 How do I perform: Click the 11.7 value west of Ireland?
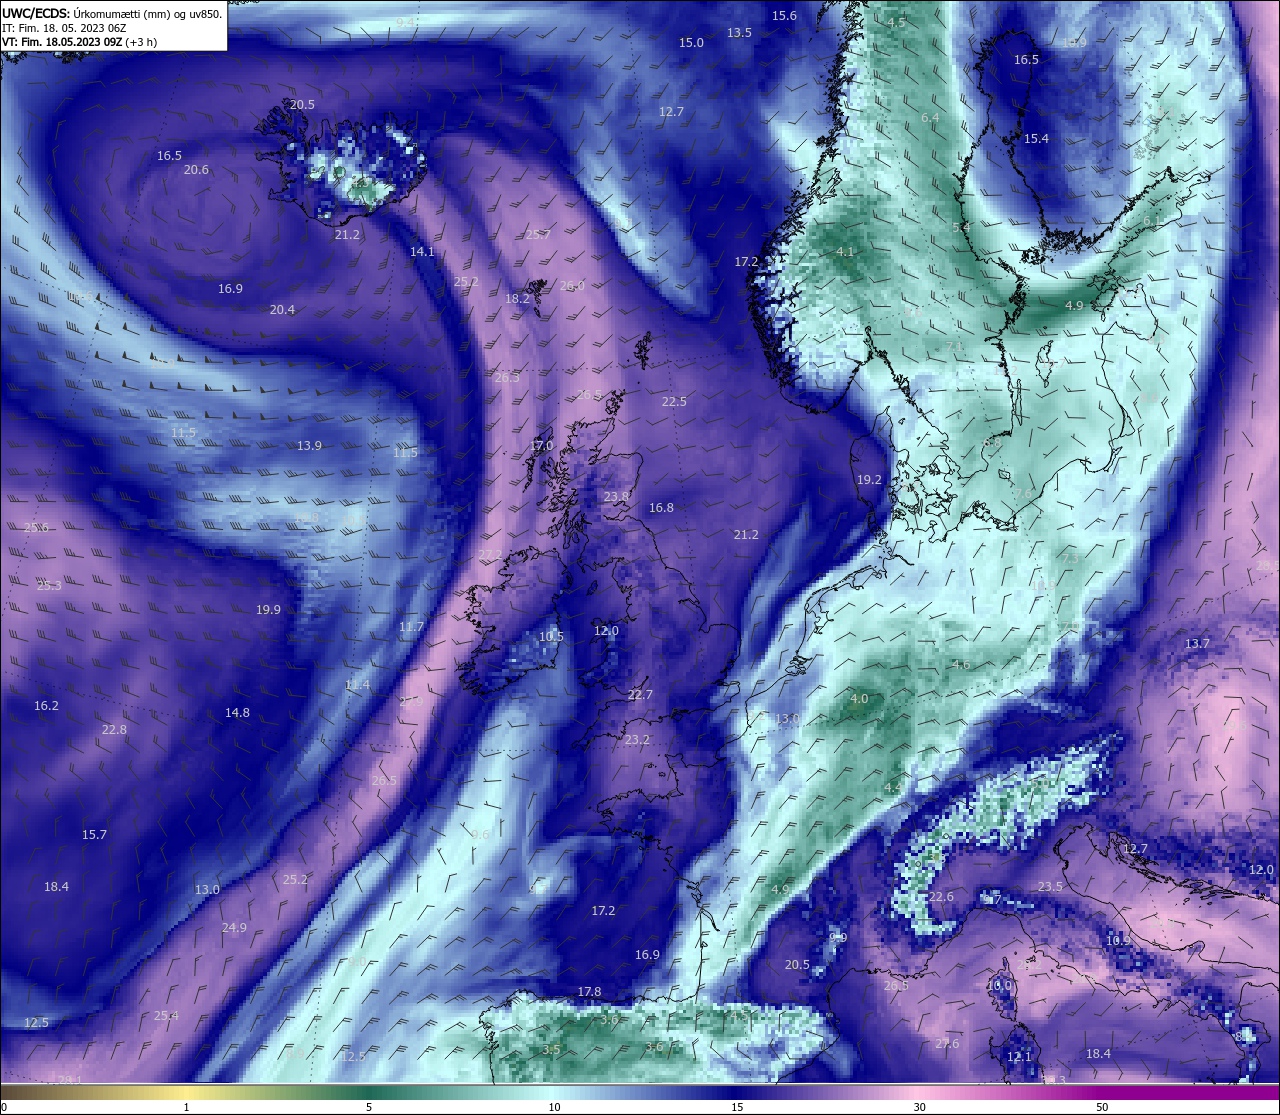click(x=411, y=627)
